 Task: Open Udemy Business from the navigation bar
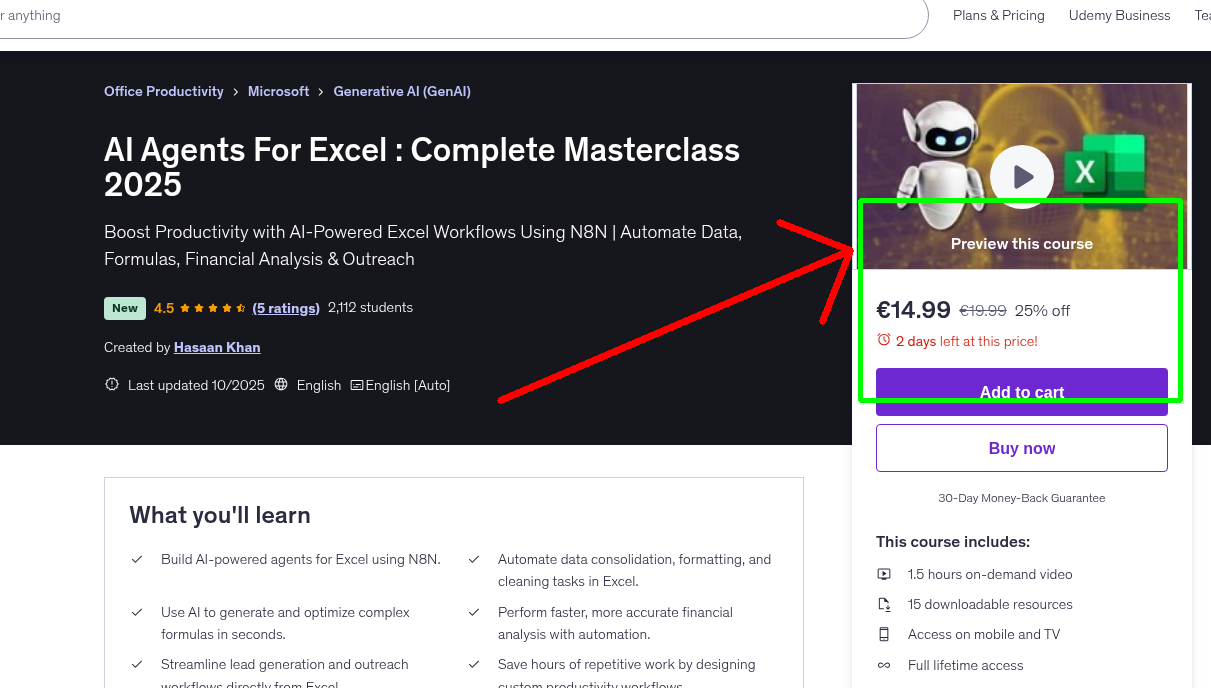(1119, 15)
